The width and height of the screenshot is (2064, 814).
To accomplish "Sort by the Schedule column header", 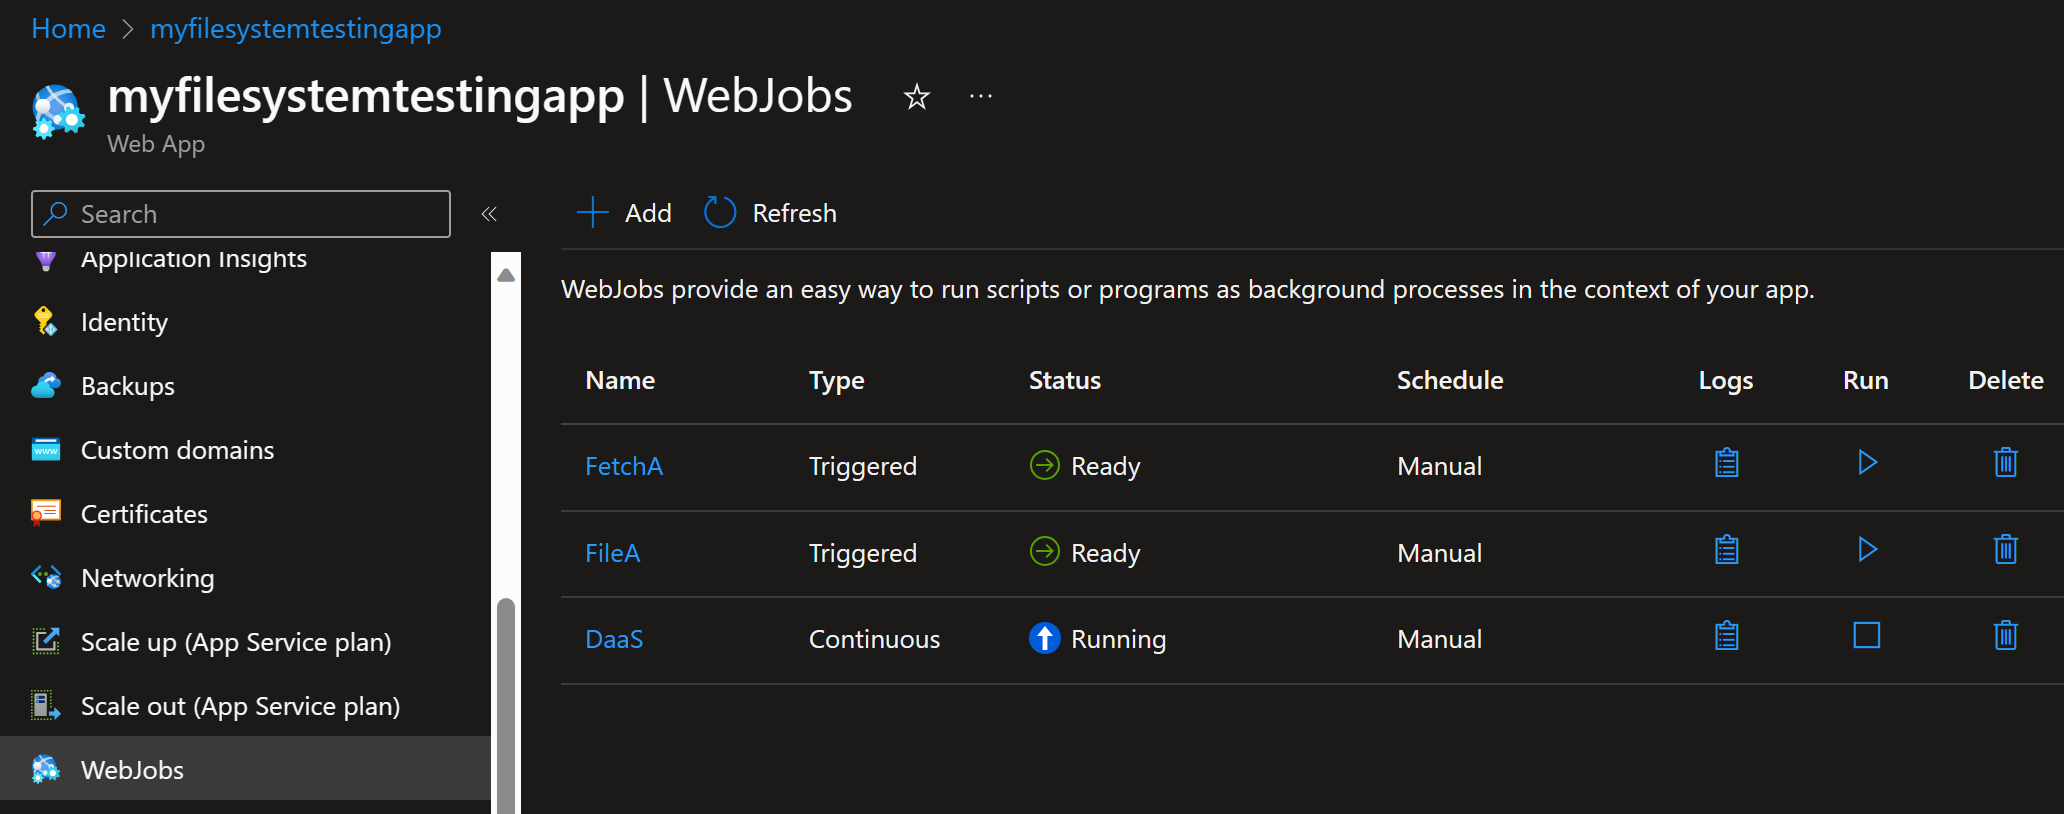I will (x=1450, y=380).
